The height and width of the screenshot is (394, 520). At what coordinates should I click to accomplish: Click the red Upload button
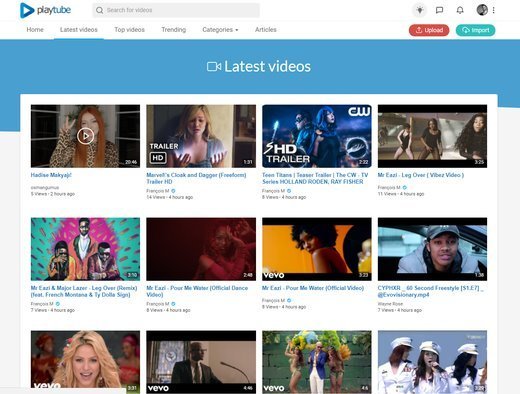pos(429,30)
